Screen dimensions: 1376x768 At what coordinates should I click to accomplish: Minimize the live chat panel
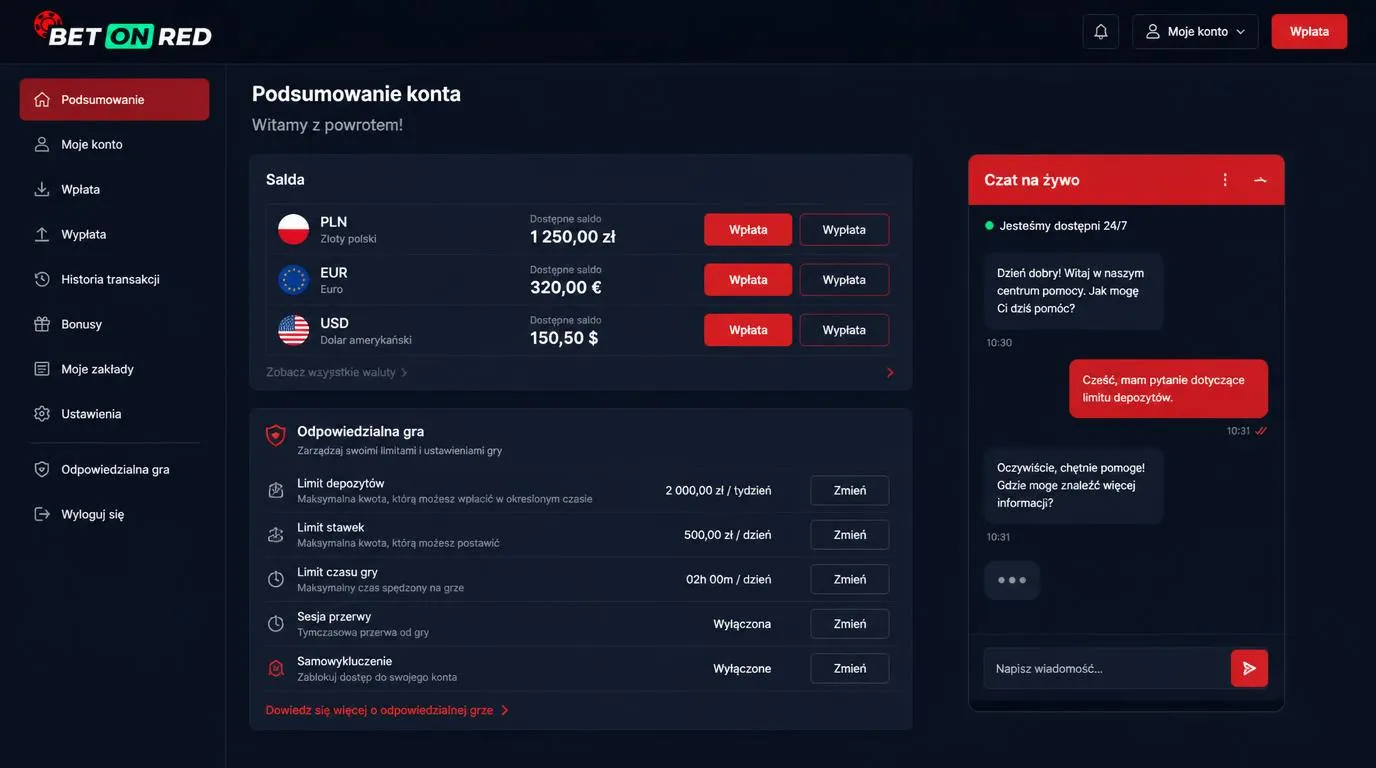tap(1260, 180)
